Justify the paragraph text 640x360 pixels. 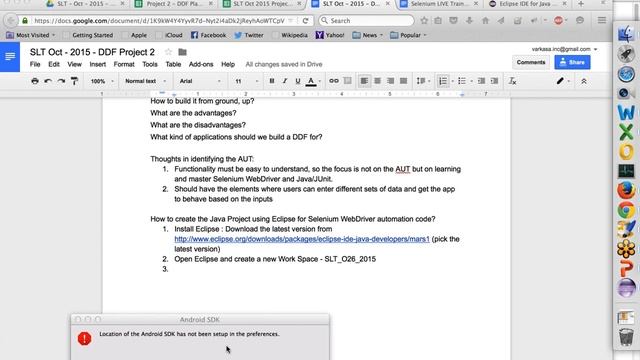click(x=404, y=81)
